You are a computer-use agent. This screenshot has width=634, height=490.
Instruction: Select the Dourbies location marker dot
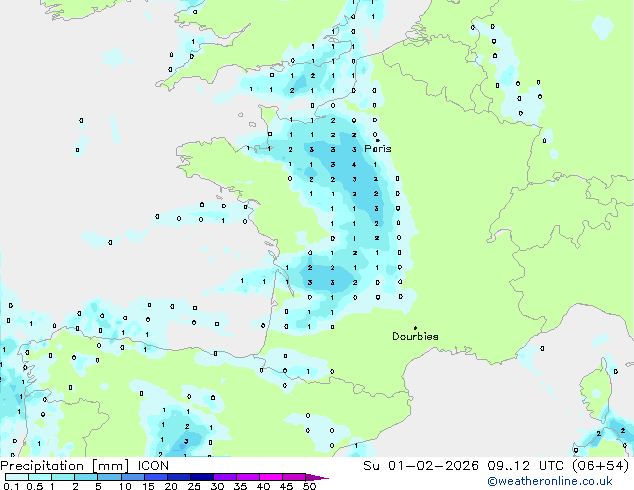415,328
